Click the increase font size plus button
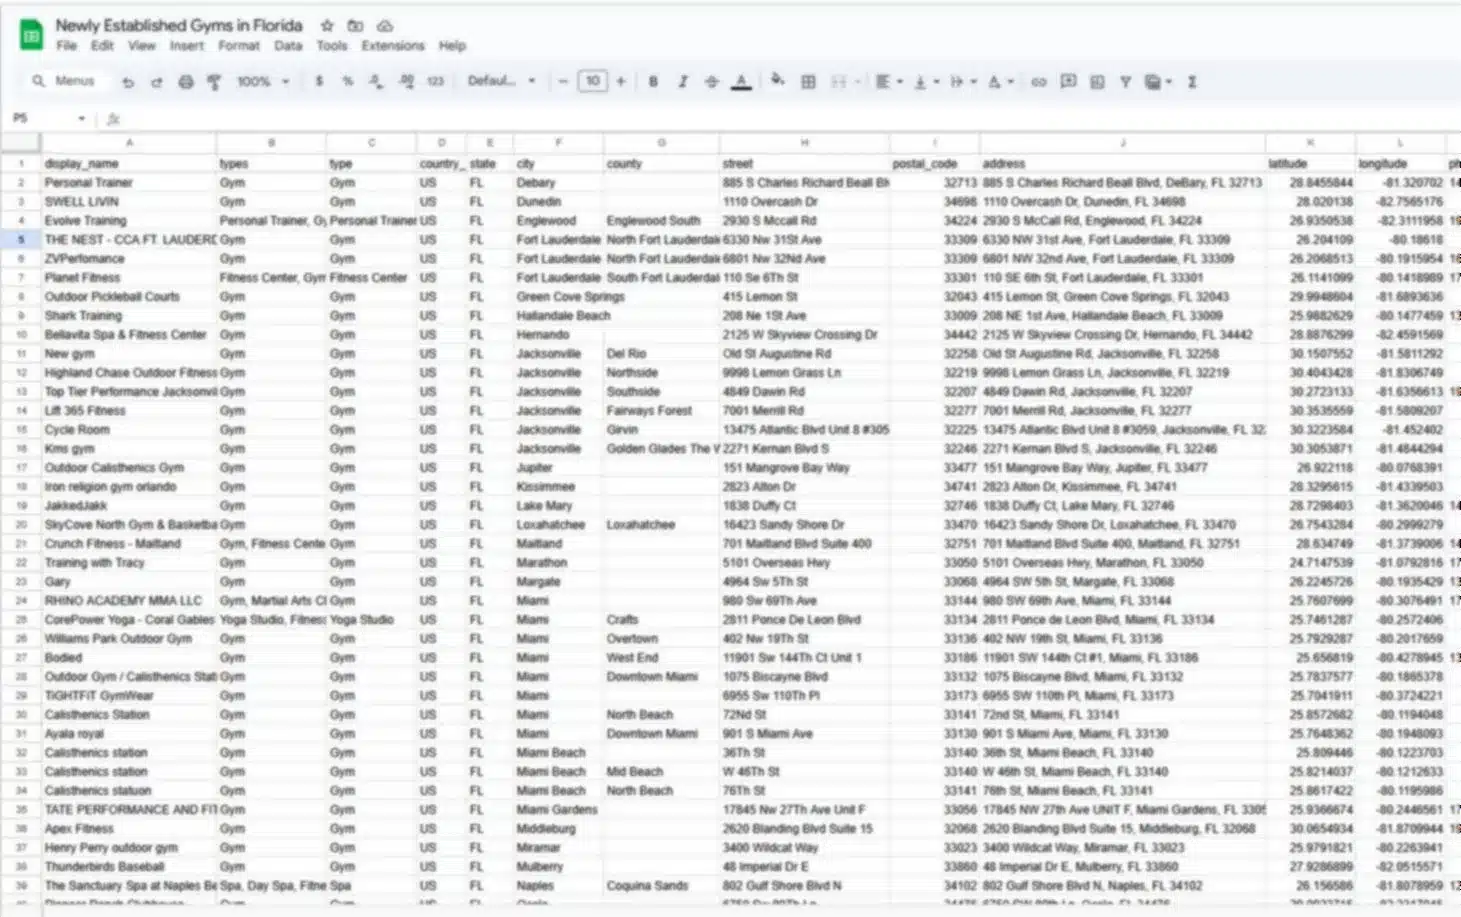This screenshot has width=1461, height=917. click(621, 82)
